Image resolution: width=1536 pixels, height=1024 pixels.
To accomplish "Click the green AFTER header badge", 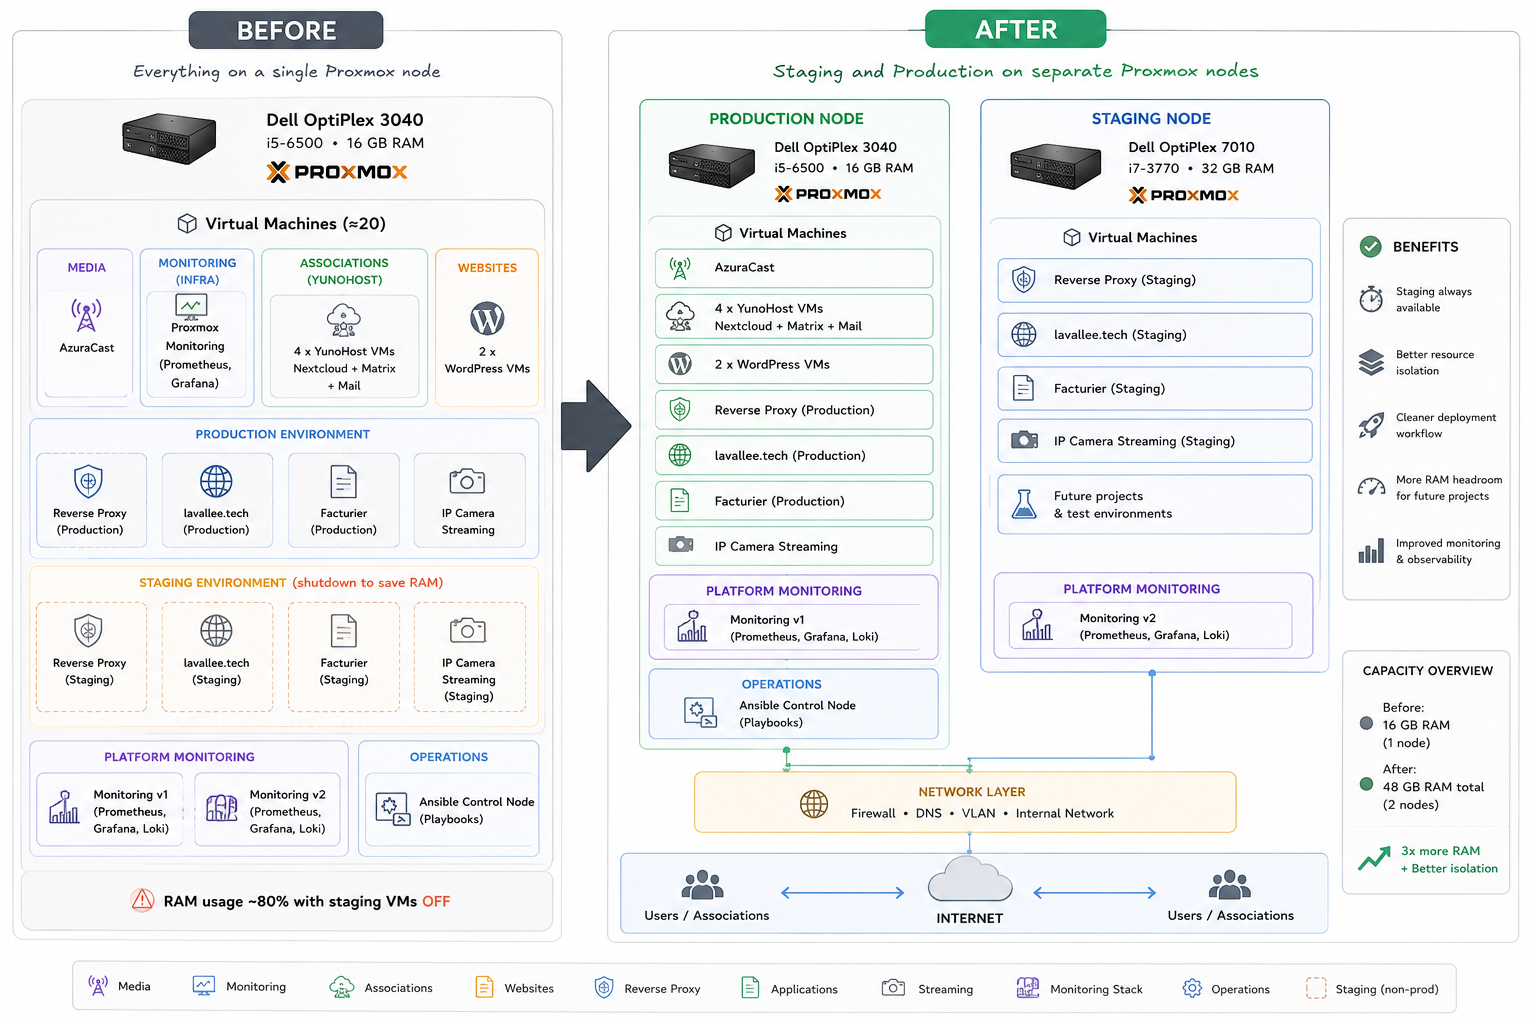I will [x=1016, y=29].
